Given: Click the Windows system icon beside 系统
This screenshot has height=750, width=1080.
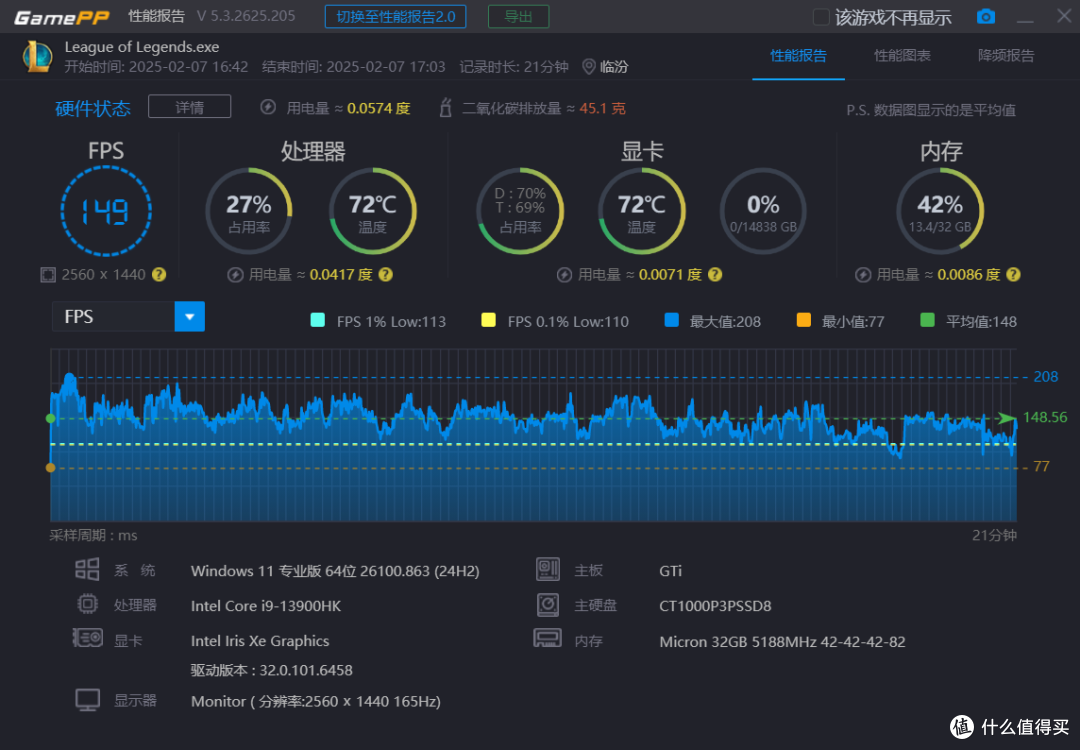Looking at the screenshot, I should [x=87, y=570].
